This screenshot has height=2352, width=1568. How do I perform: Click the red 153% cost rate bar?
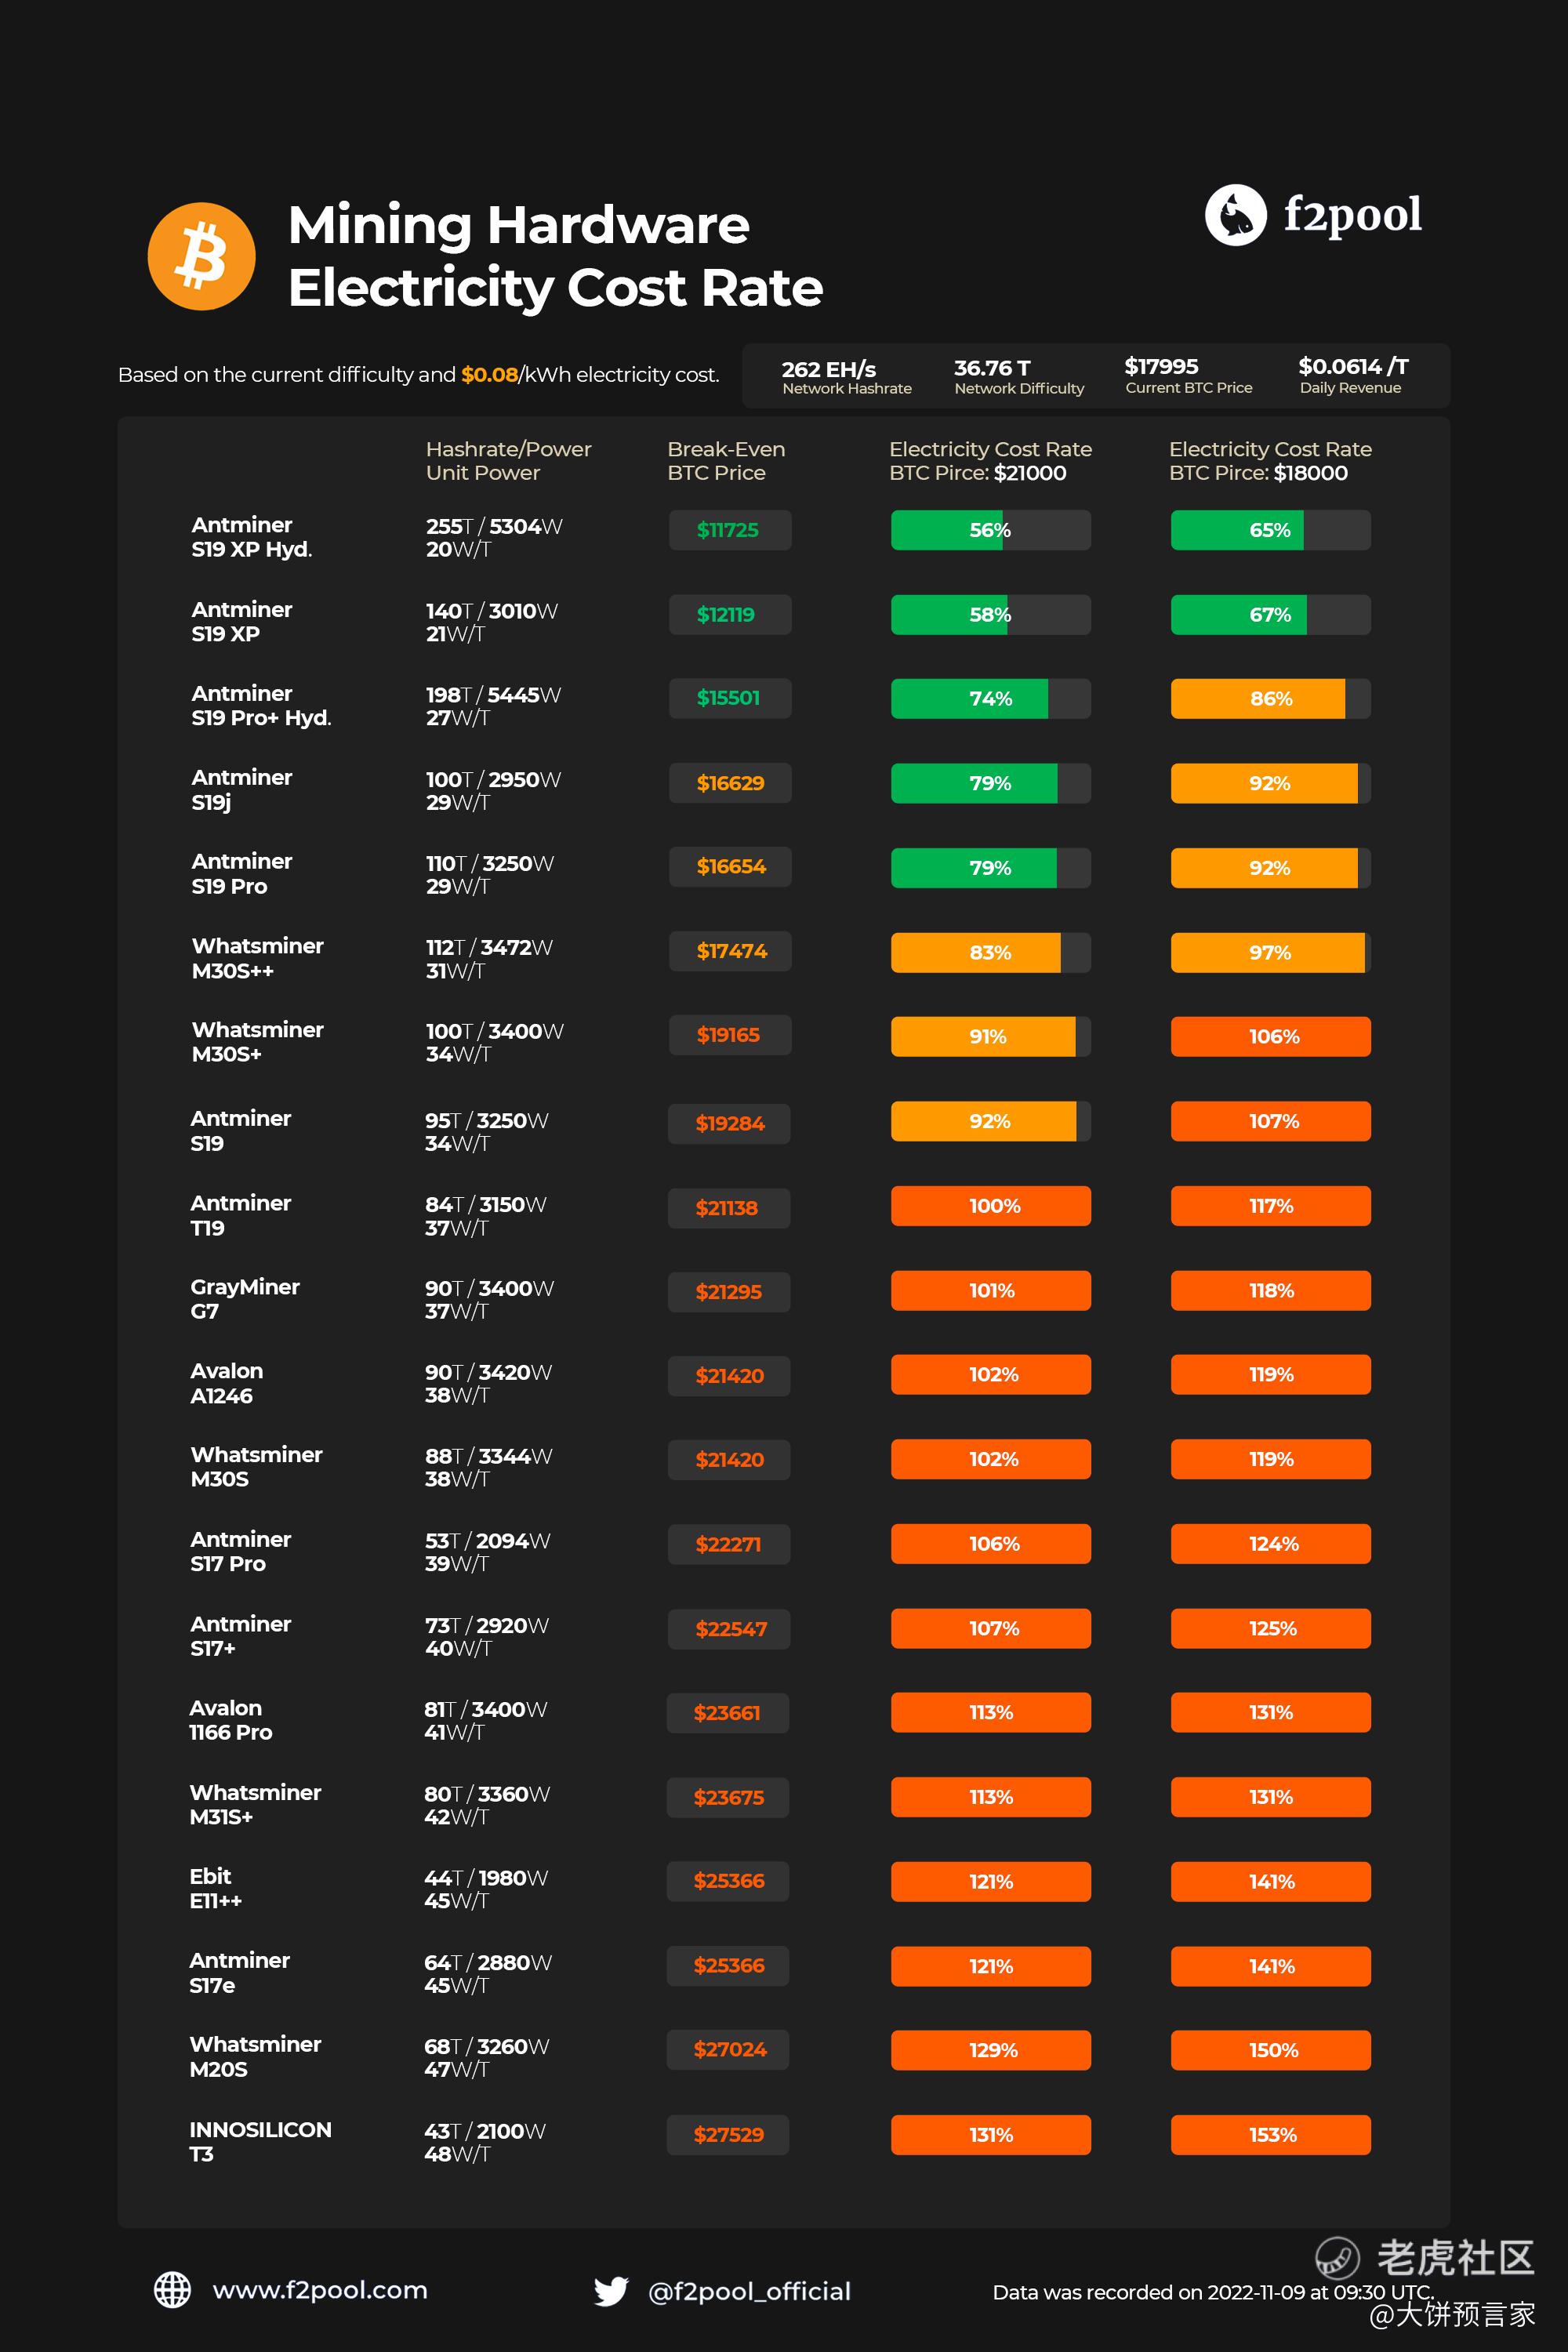pos(1270,2134)
